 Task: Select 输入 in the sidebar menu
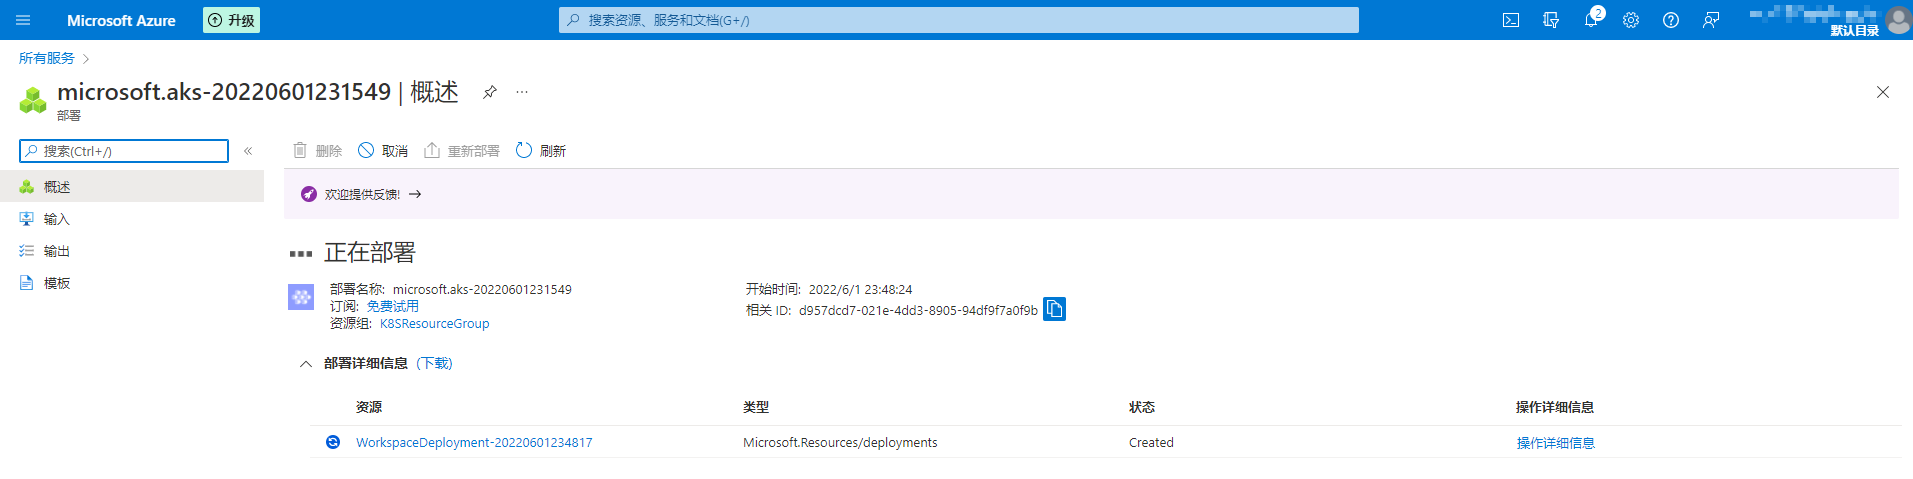click(132, 219)
